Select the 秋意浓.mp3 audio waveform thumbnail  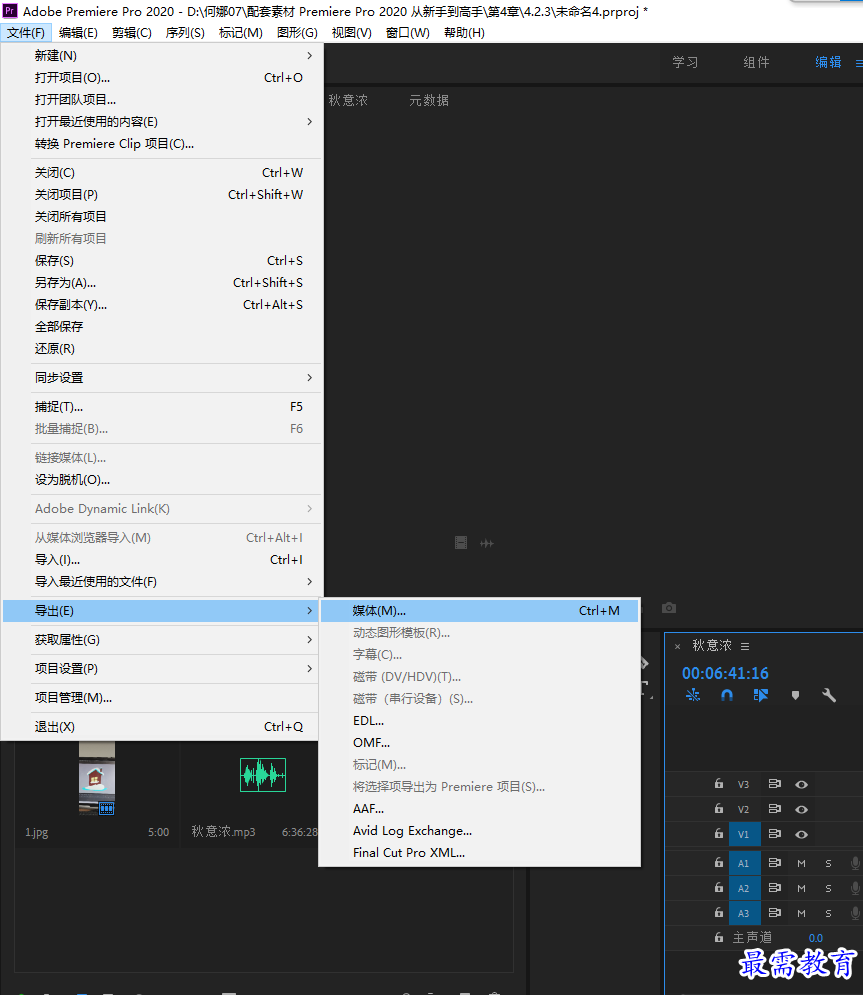click(263, 775)
